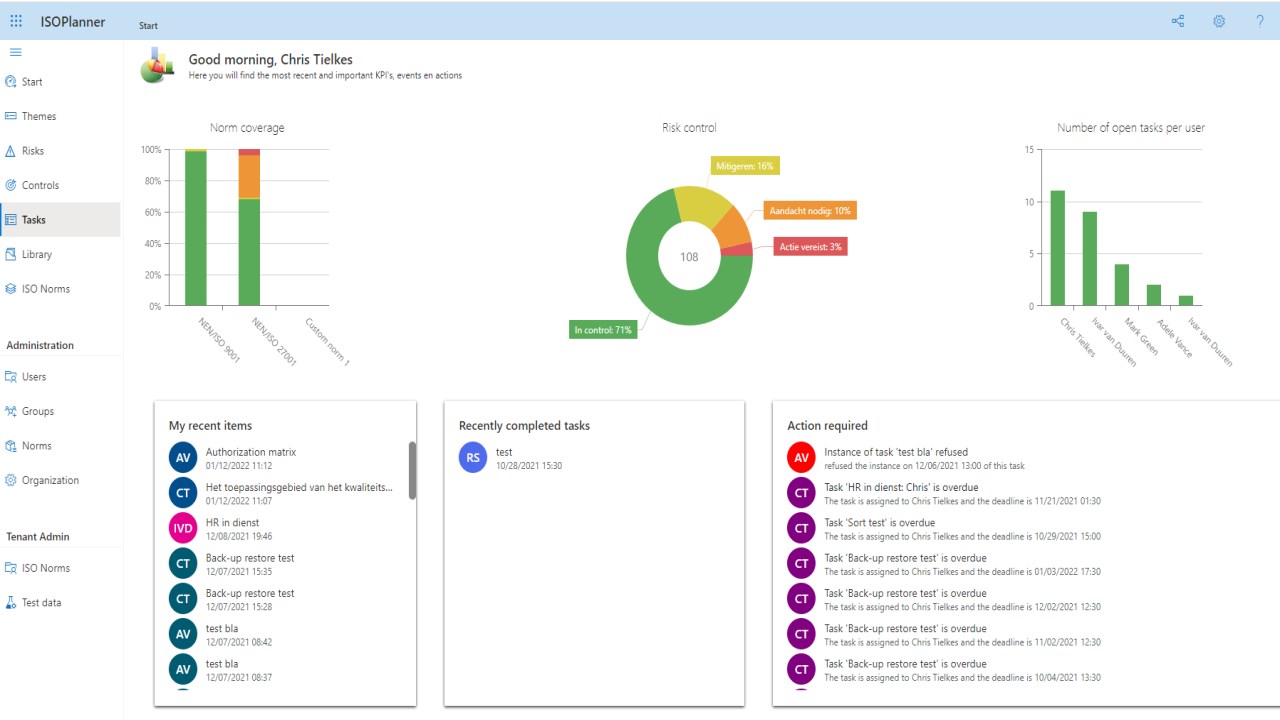Click the Library book icon
Viewport: 1280px width, 720px height.
click(11, 254)
